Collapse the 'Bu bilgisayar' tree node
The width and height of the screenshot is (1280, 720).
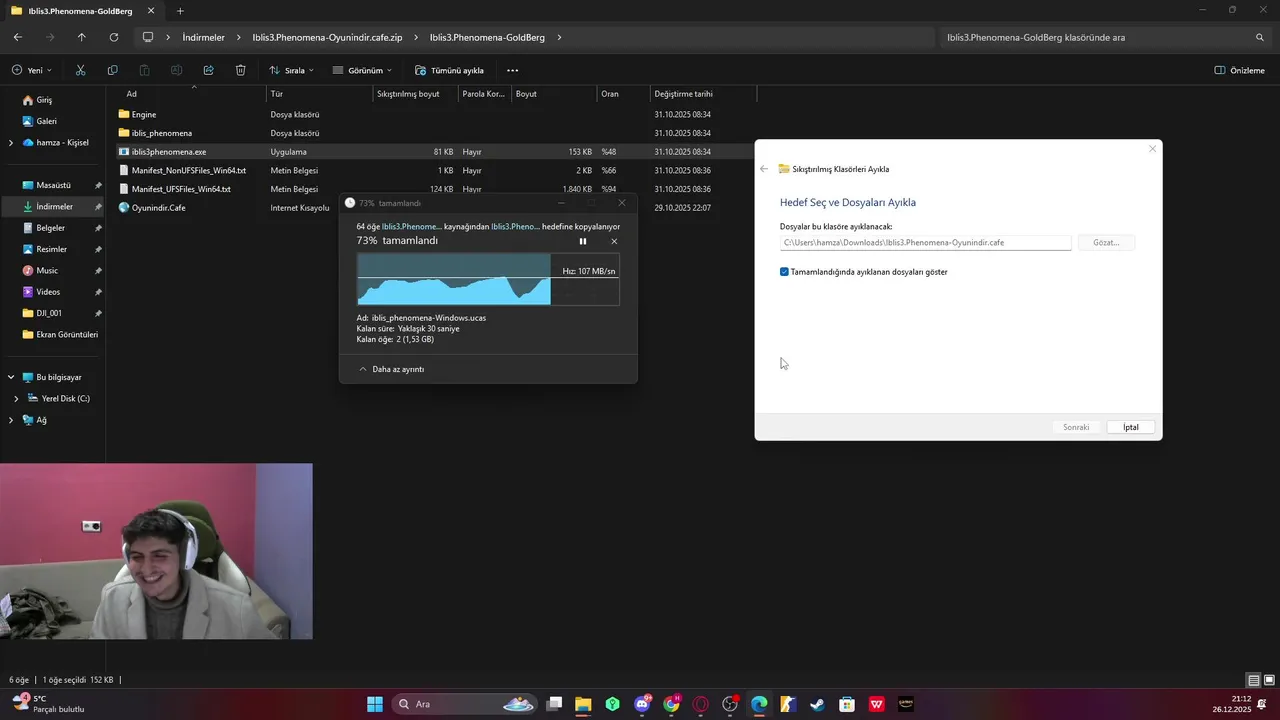tap(11, 377)
